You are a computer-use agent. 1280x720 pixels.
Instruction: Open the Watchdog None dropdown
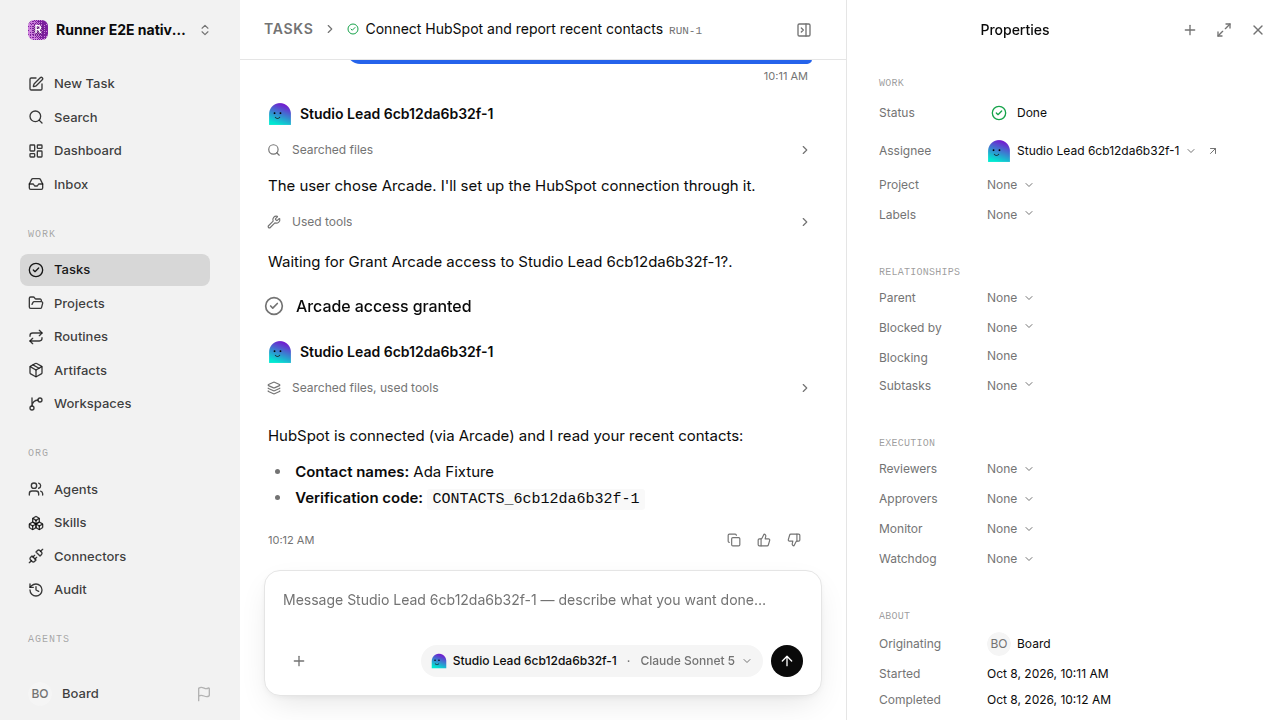(1010, 559)
